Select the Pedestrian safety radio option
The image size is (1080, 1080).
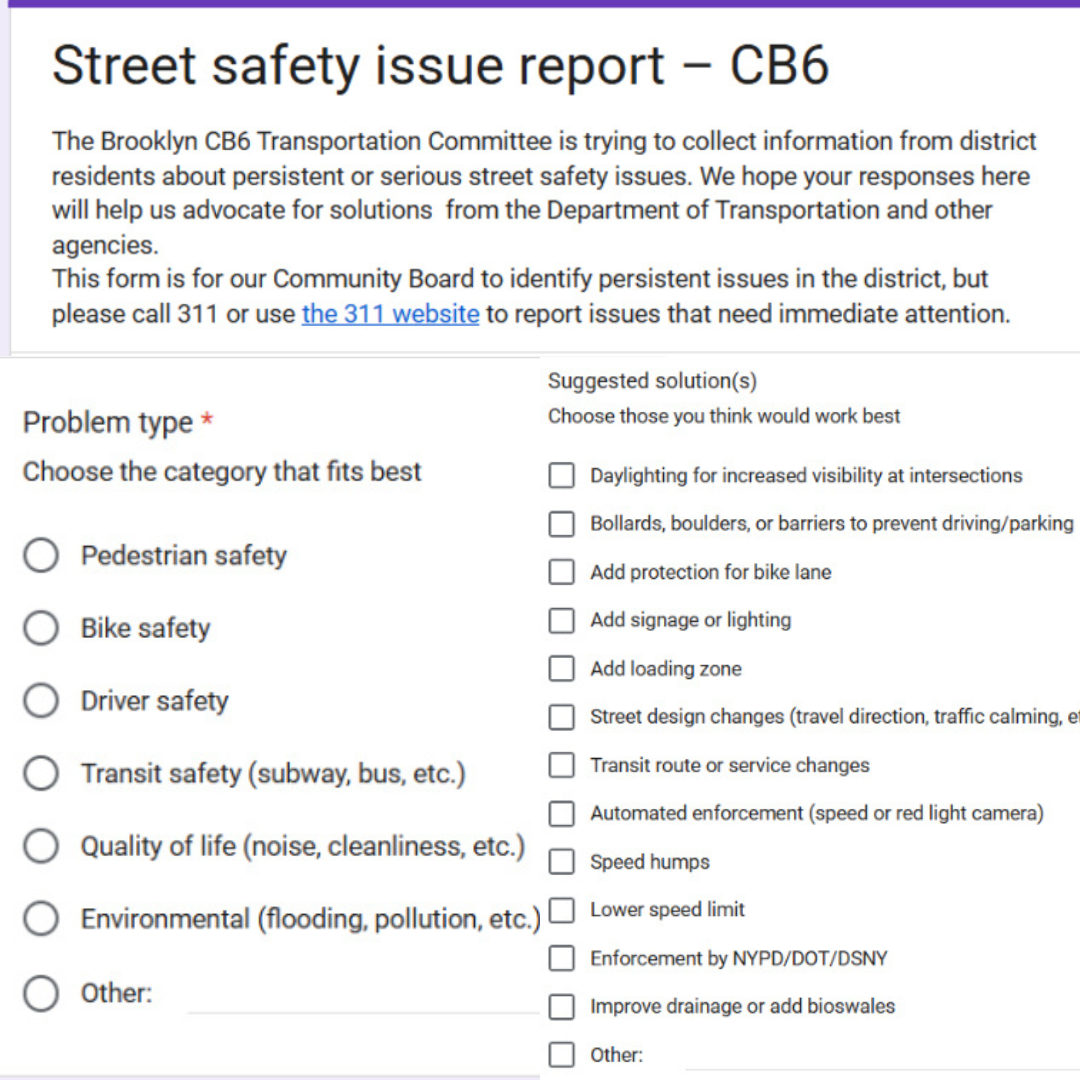click(41, 555)
